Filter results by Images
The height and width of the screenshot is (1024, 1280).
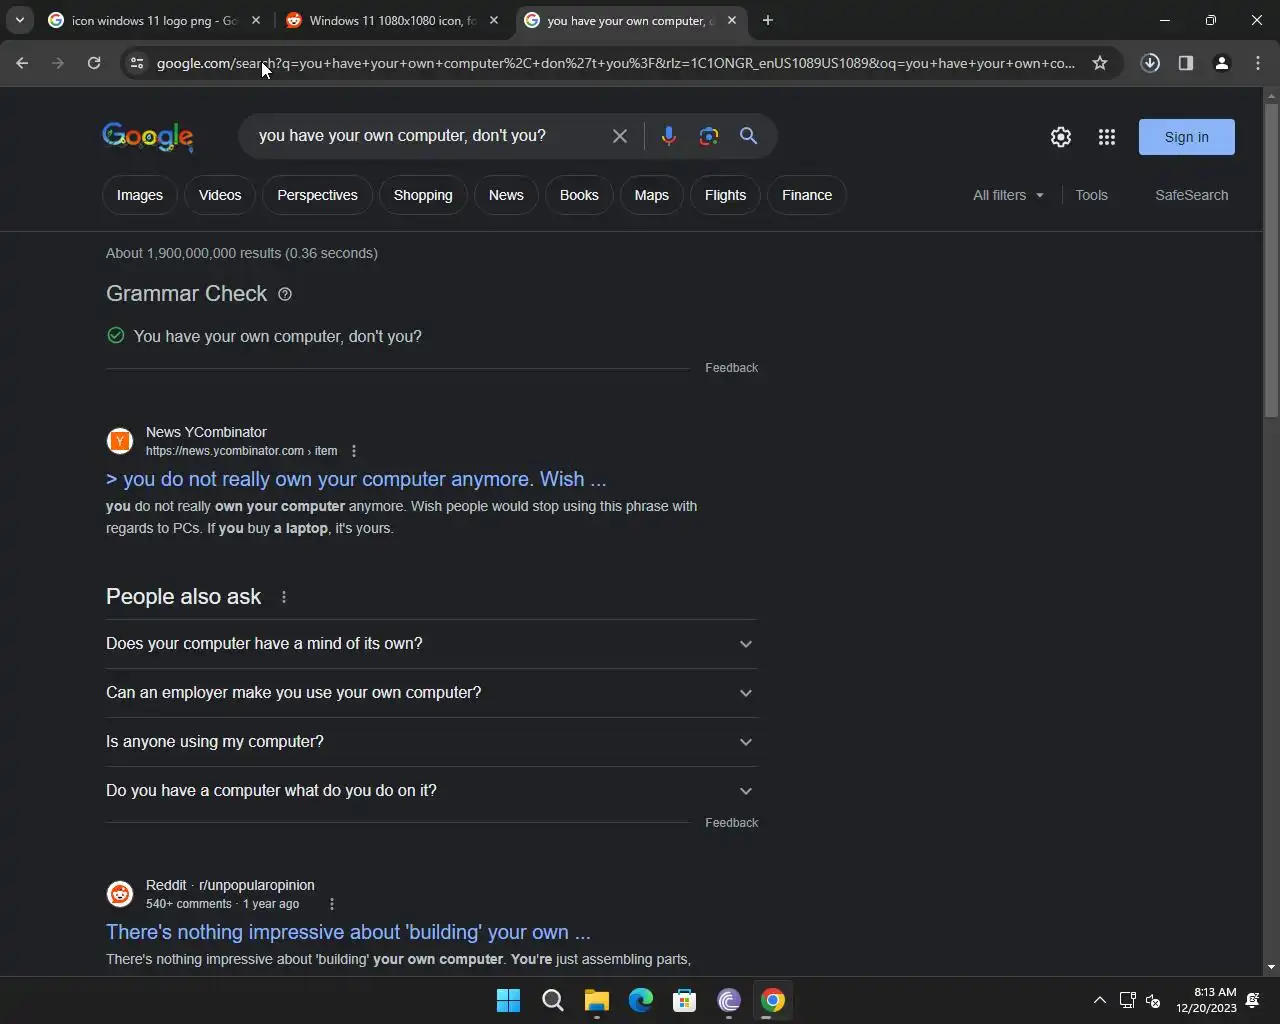point(140,195)
